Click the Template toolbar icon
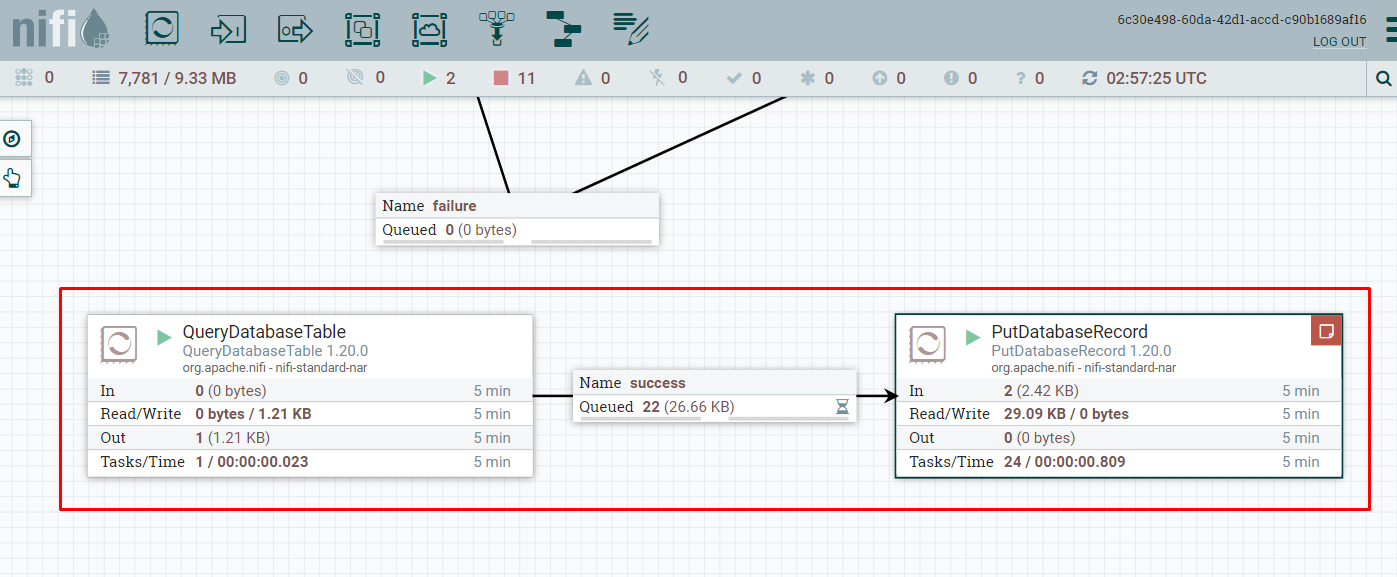1397x577 pixels. pyautogui.click(x=562, y=29)
